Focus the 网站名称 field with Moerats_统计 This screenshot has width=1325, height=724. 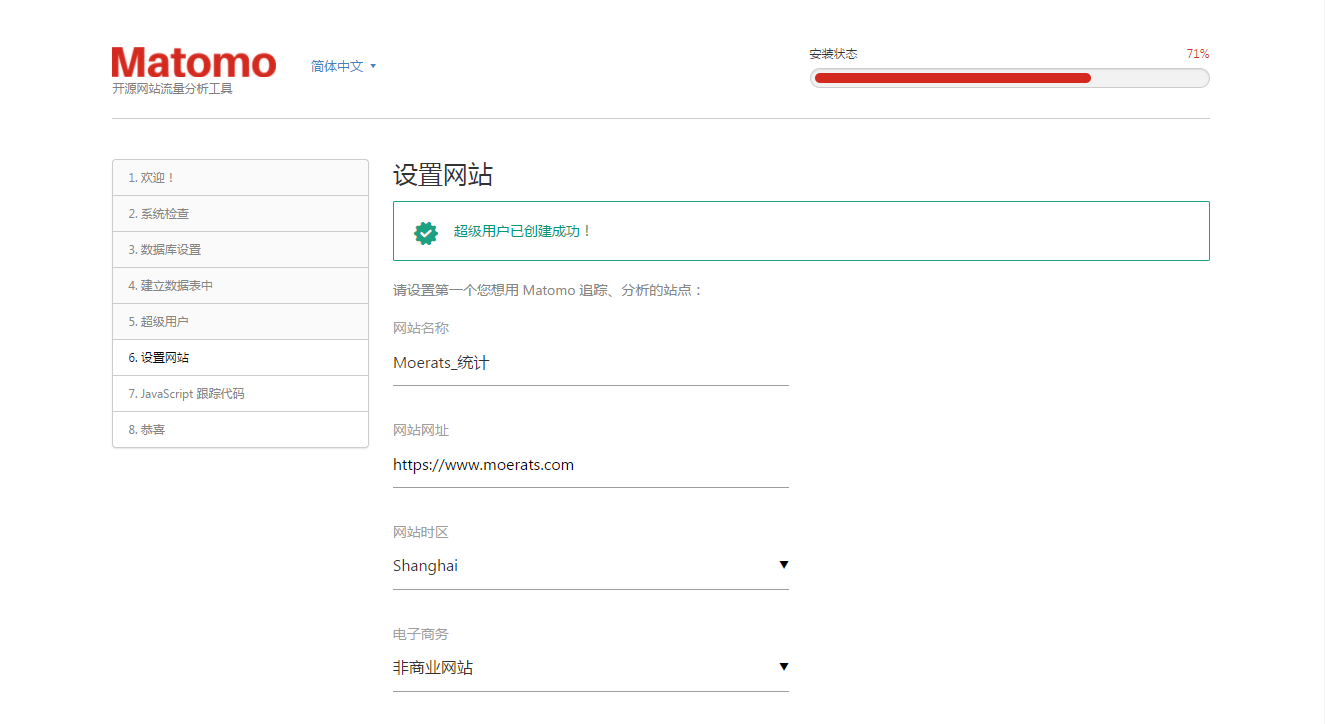(591, 363)
